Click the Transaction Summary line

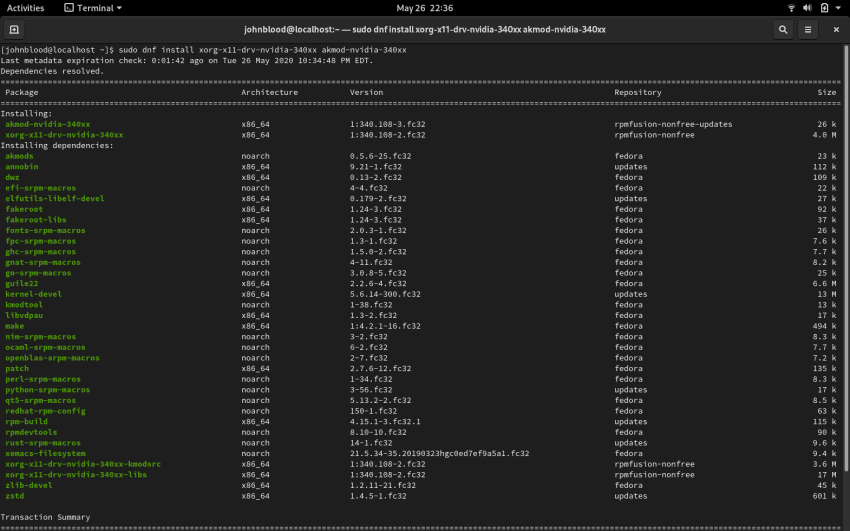click(x=44, y=517)
